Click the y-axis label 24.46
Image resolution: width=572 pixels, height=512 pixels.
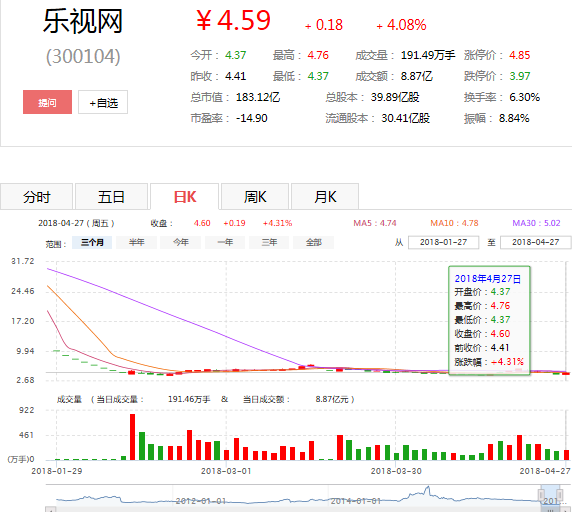[x=23, y=291]
